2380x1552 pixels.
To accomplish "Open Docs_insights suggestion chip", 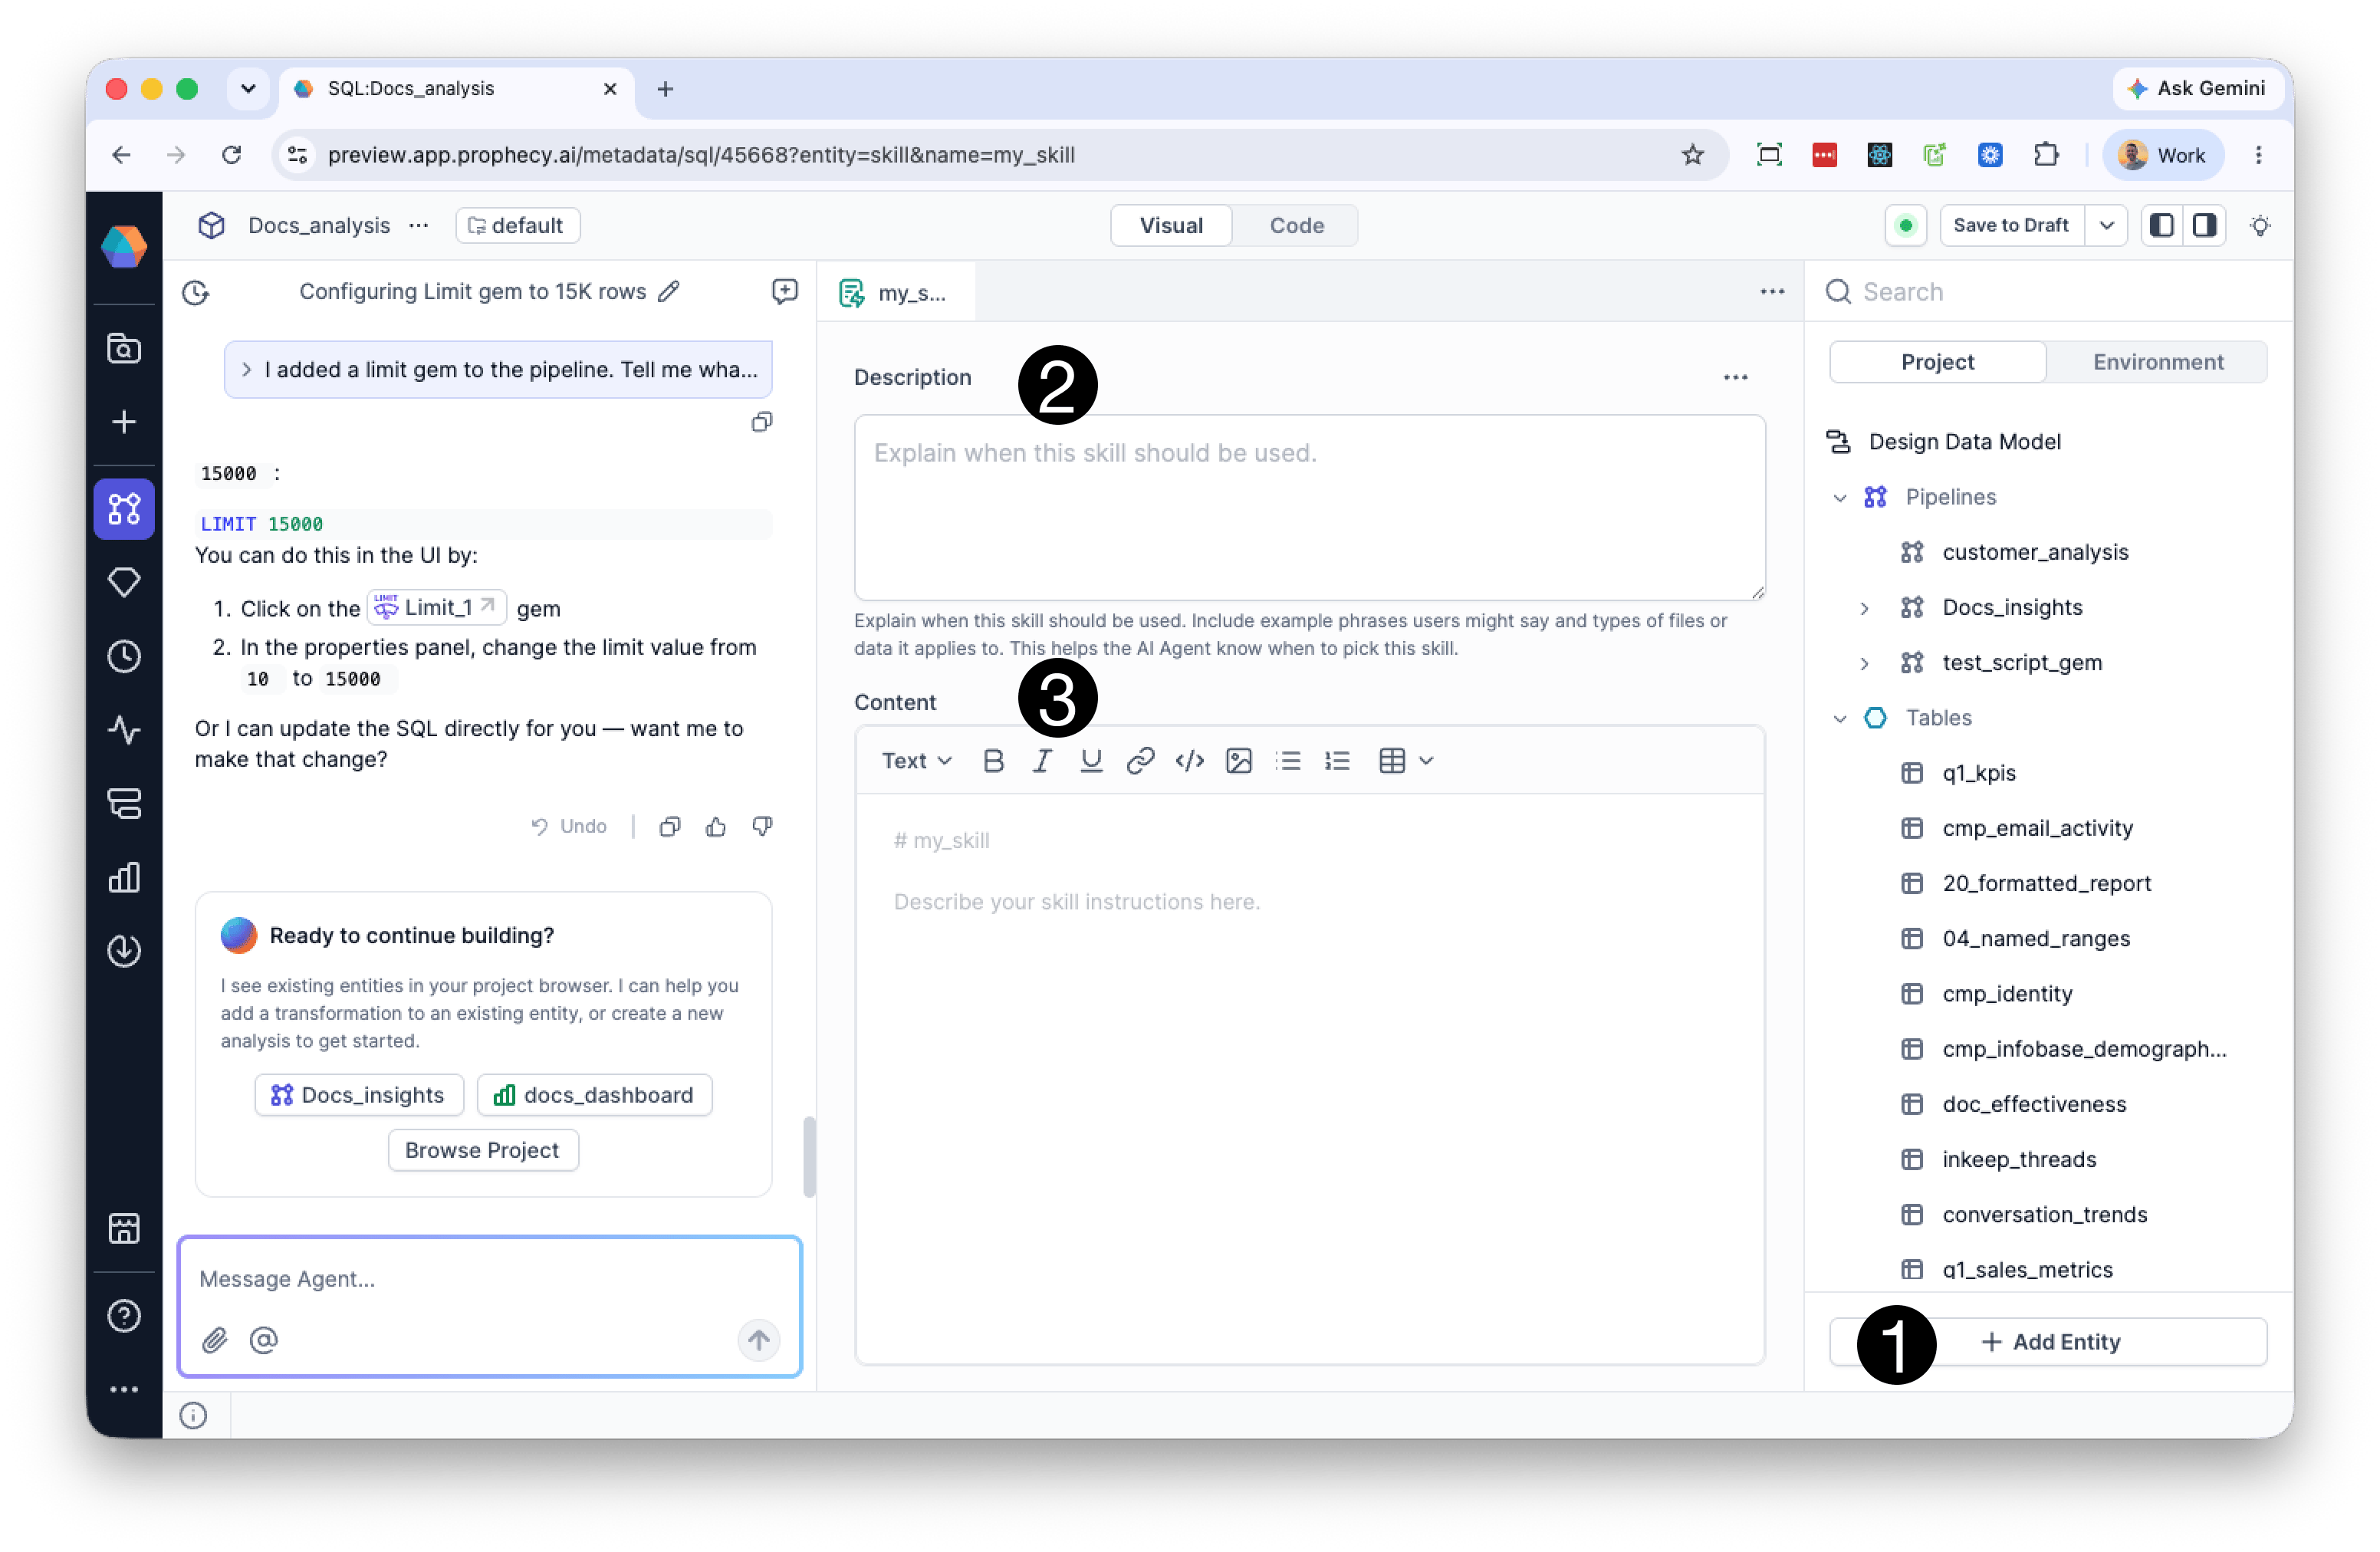I will click(359, 1094).
